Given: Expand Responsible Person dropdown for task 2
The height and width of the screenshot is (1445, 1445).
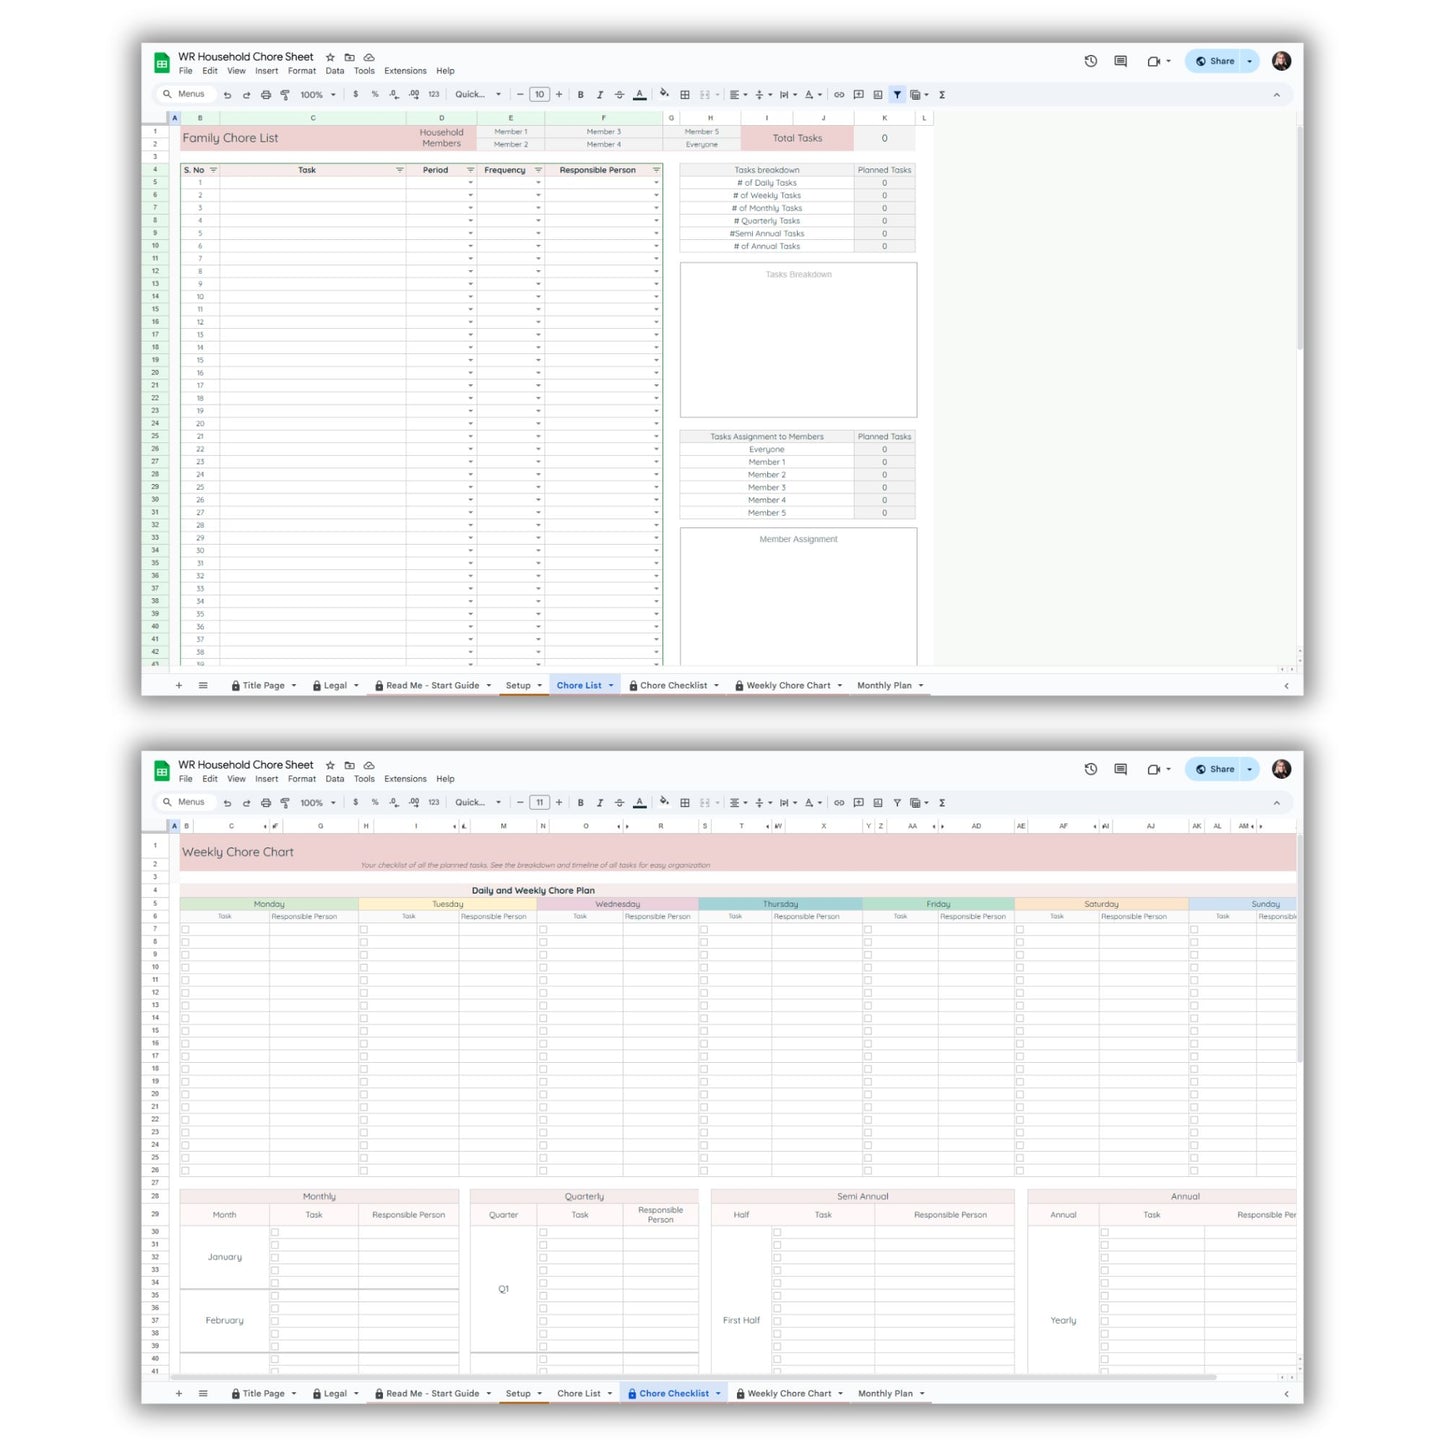Looking at the screenshot, I should point(656,196).
